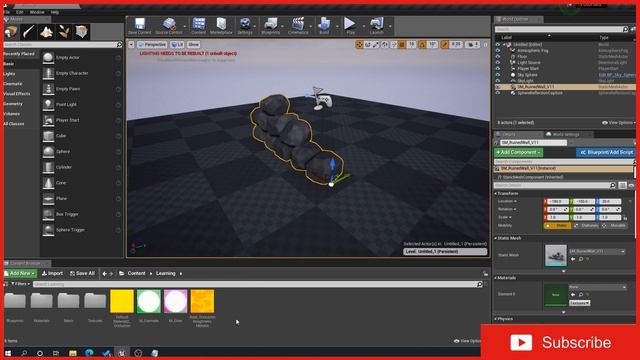This screenshot has height=360, width=640.
Task: Select the Lights category
Action: pyautogui.click(x=9, y=74)
